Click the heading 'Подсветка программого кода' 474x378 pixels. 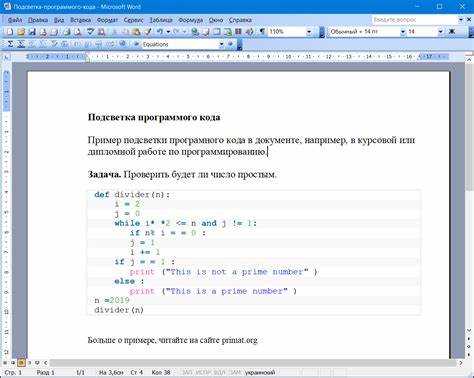pos(154,117)
